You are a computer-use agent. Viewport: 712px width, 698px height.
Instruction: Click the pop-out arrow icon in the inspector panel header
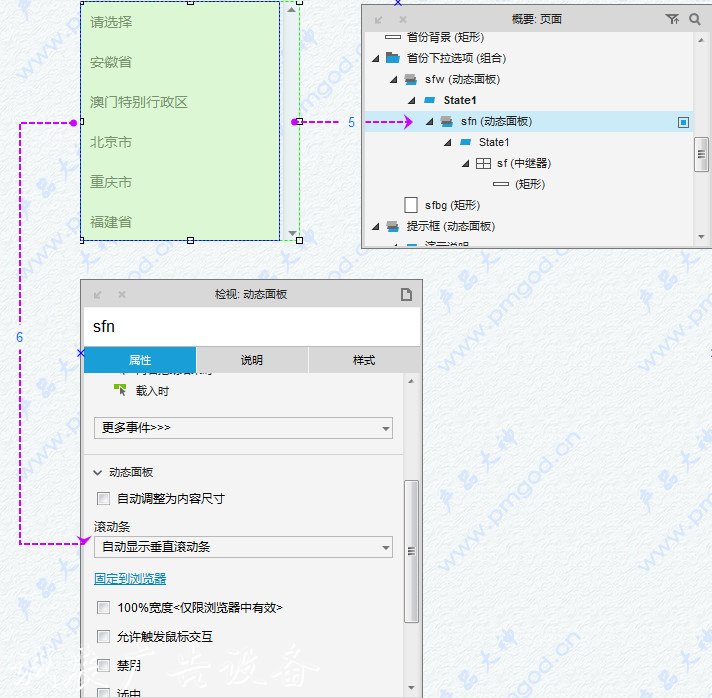97,295
